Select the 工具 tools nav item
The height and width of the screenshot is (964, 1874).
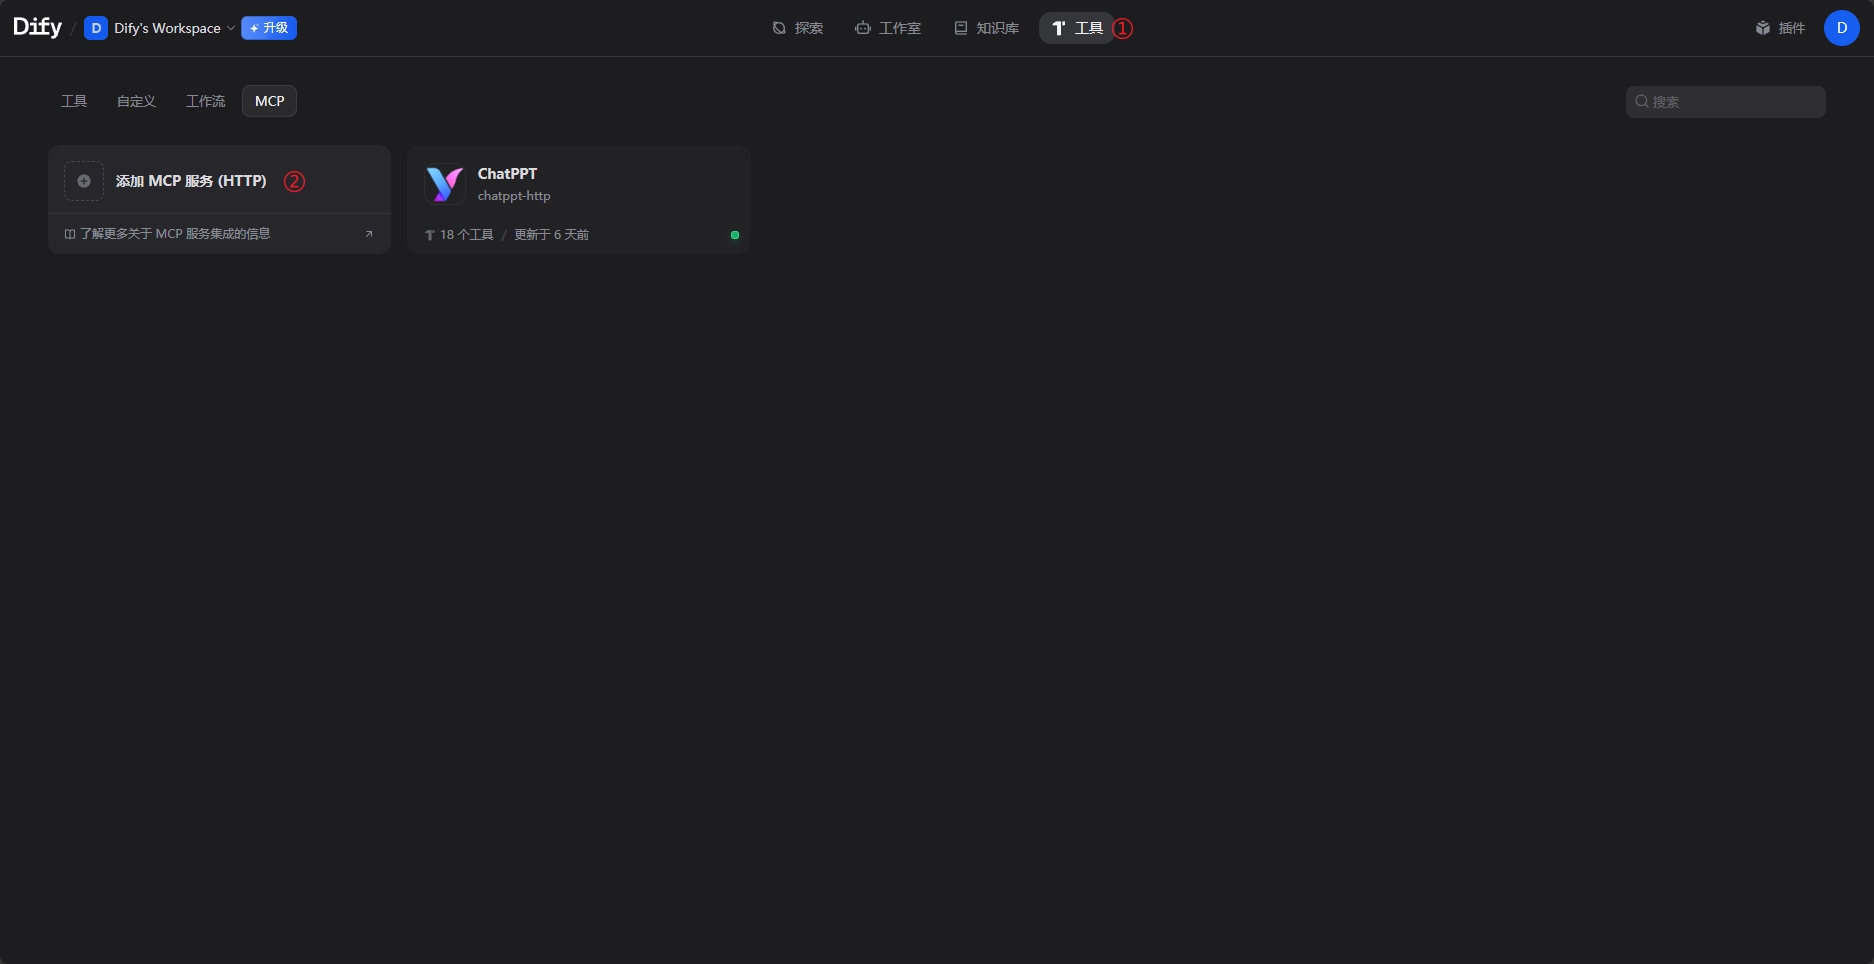click(1077, 28)
